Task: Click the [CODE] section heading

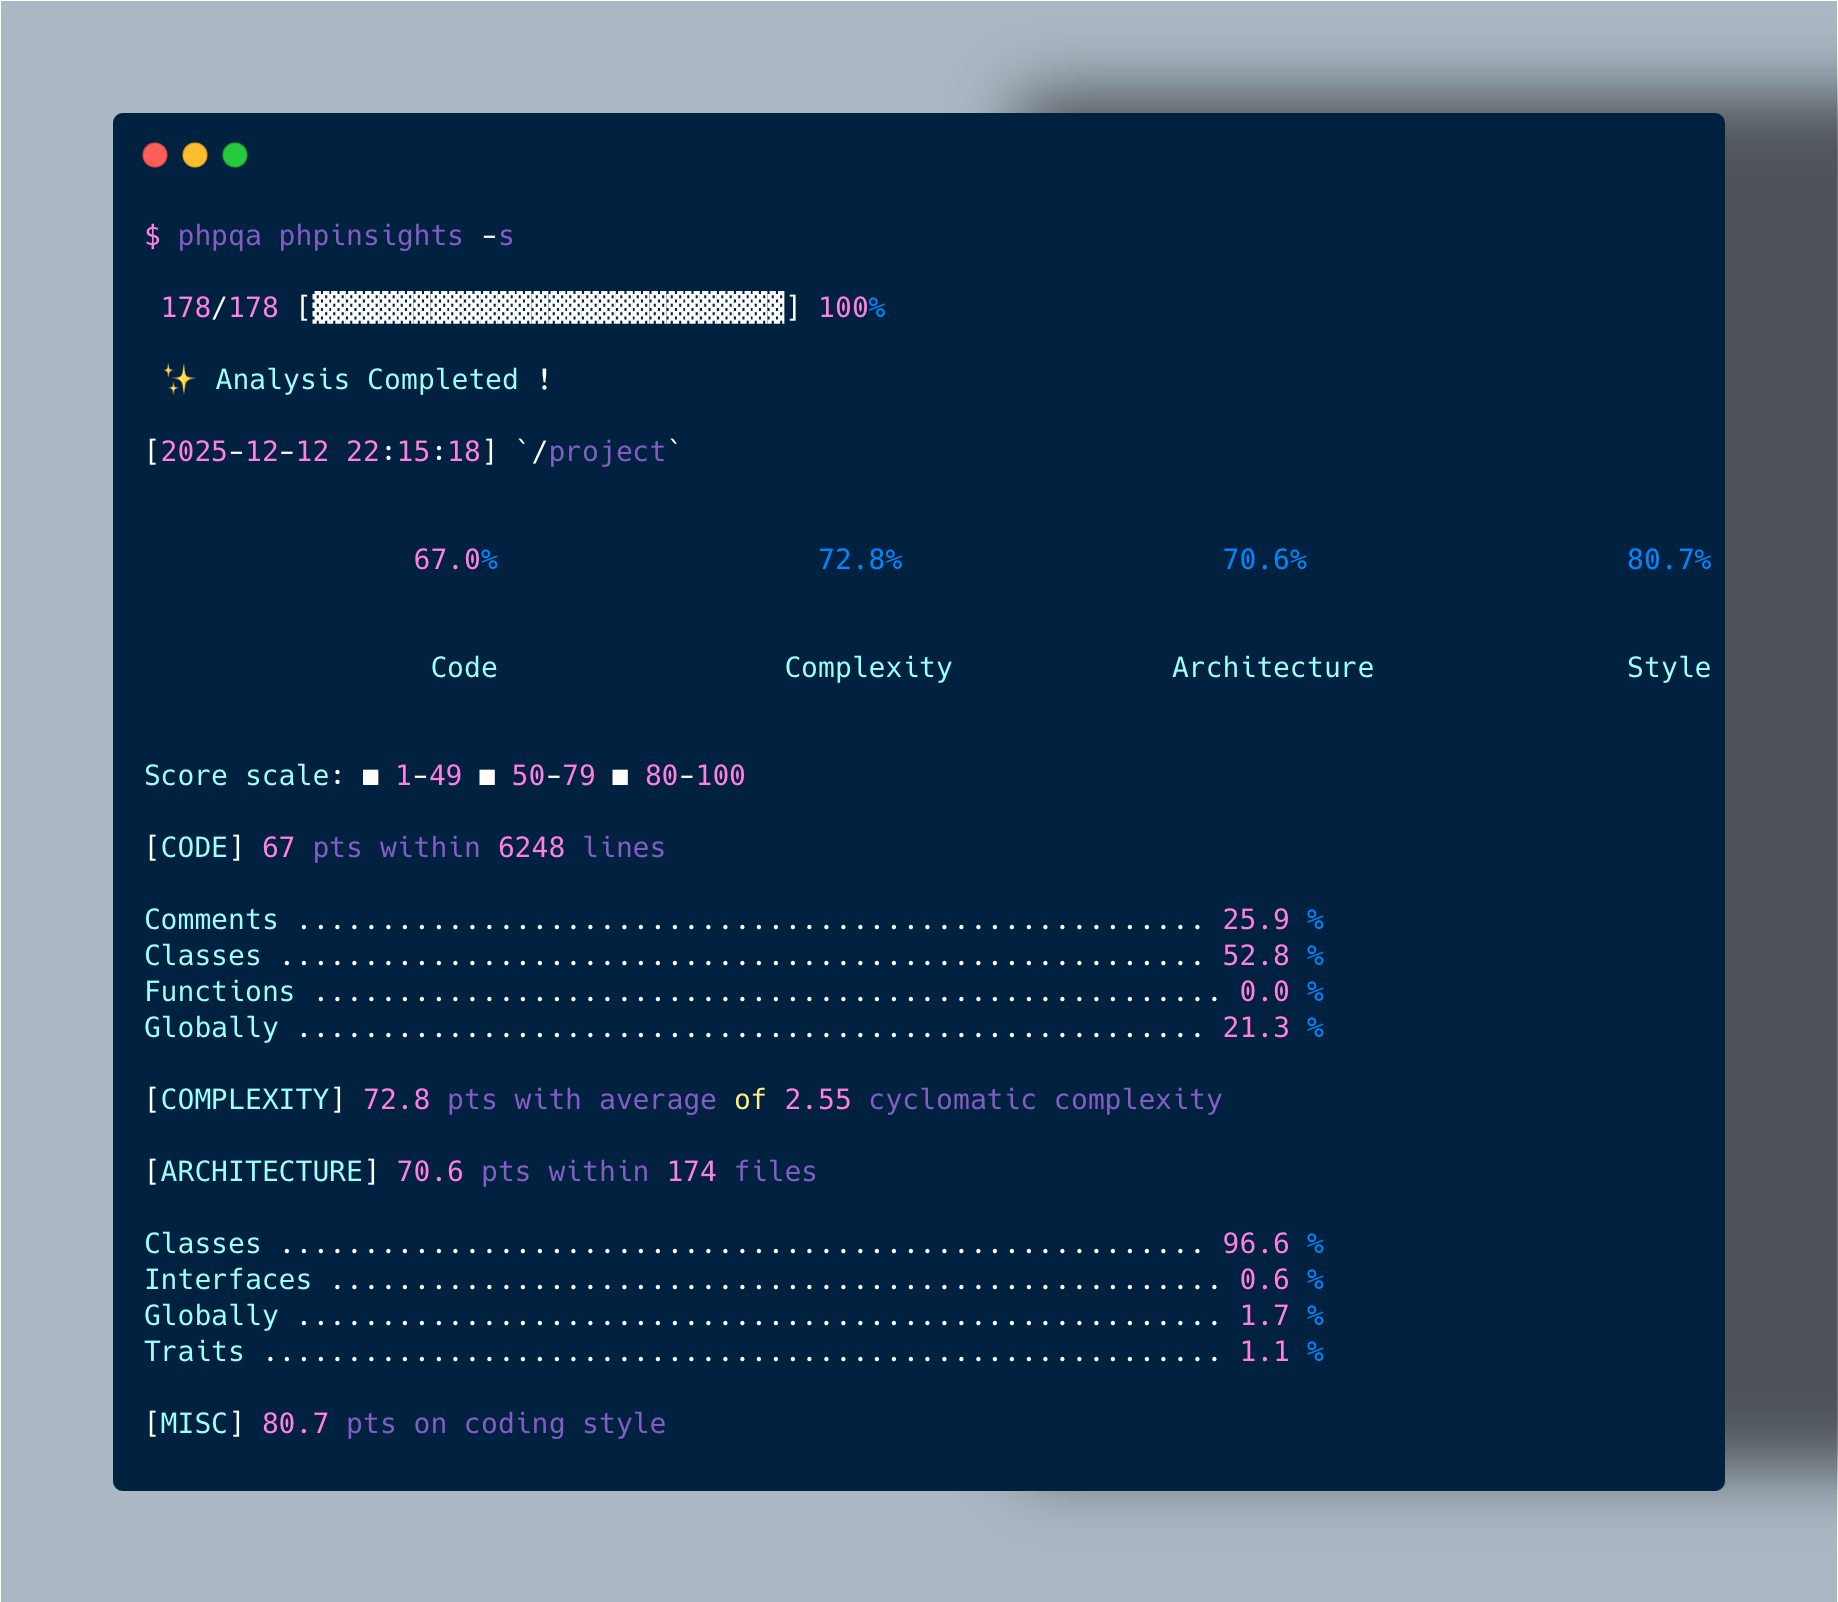Action: point(194,848)
